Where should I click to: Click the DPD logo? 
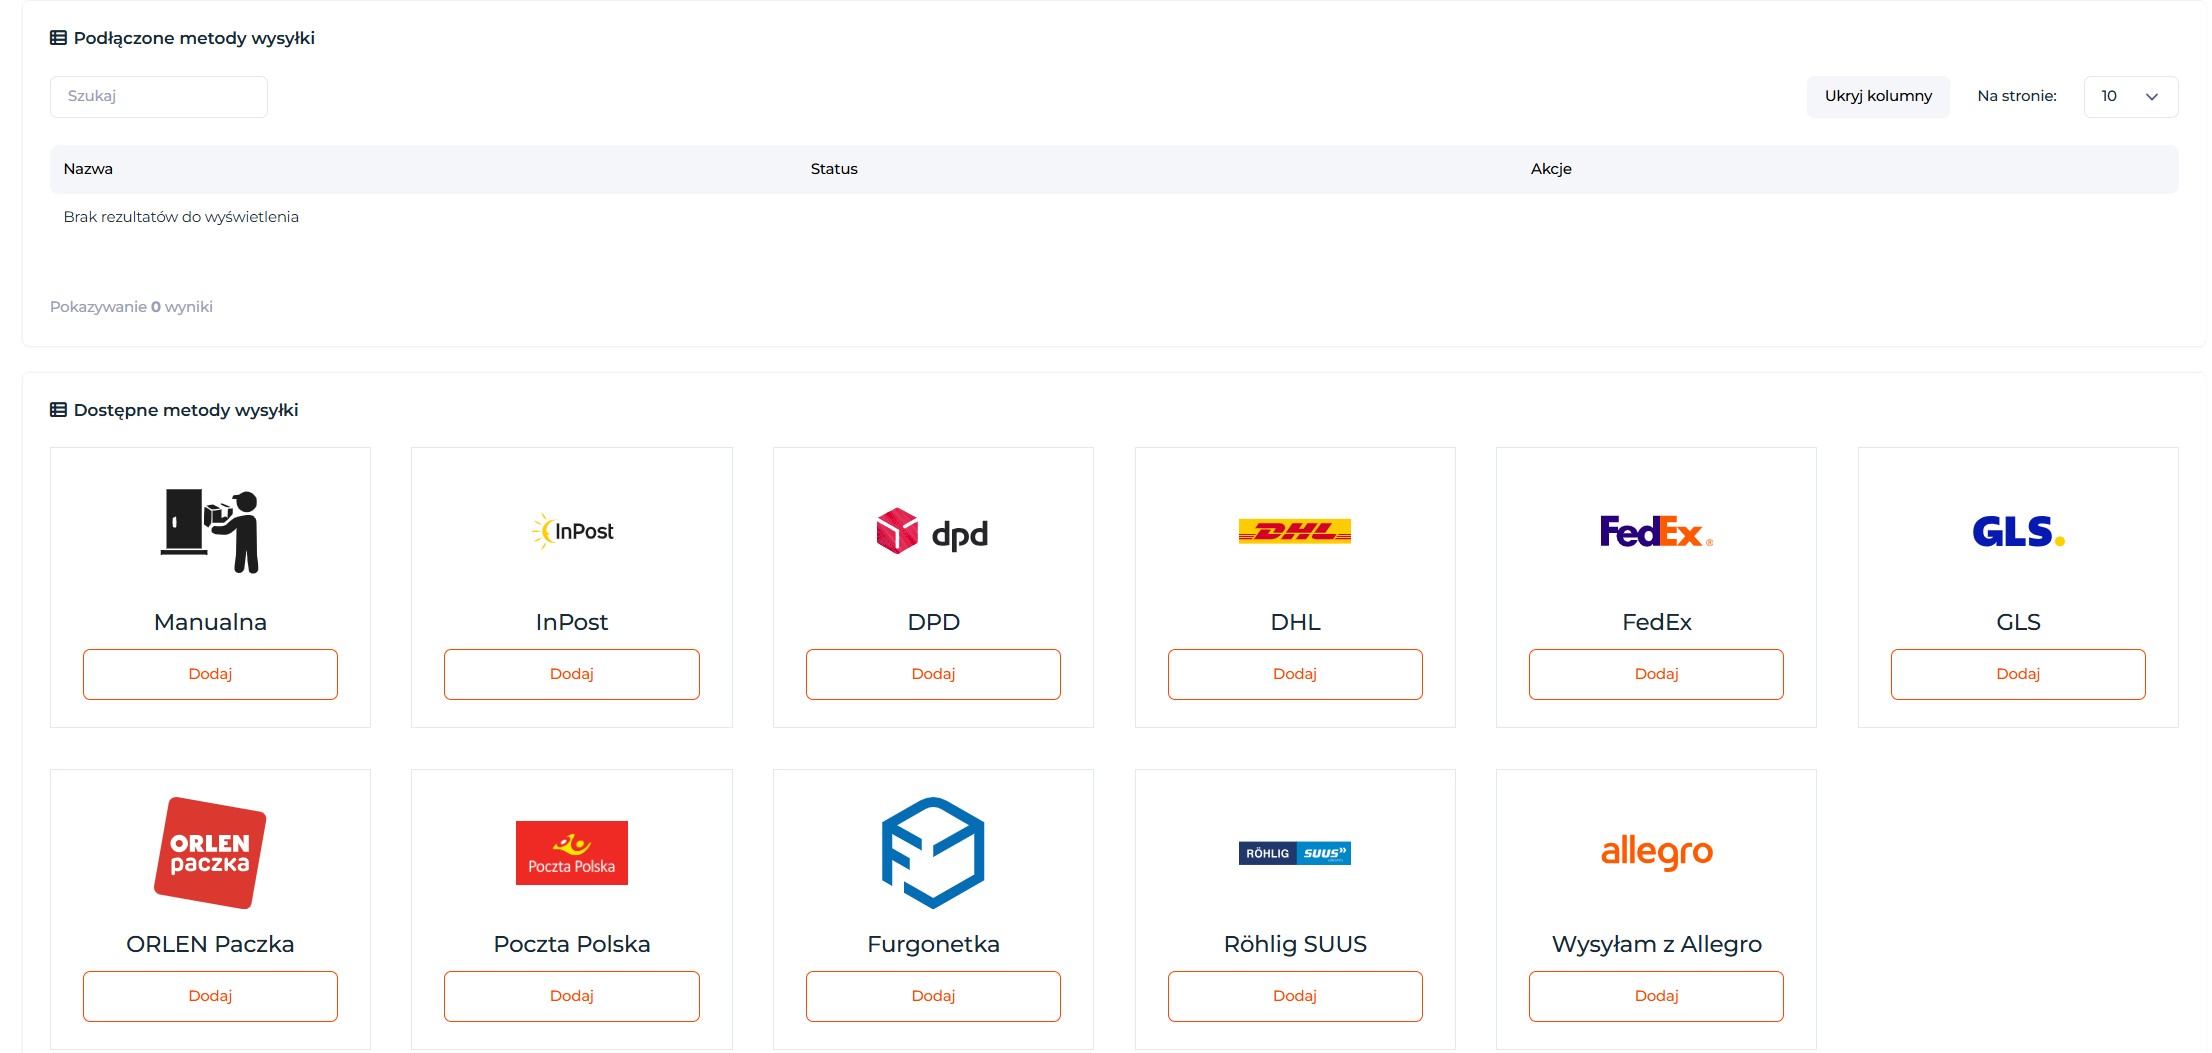932,531
